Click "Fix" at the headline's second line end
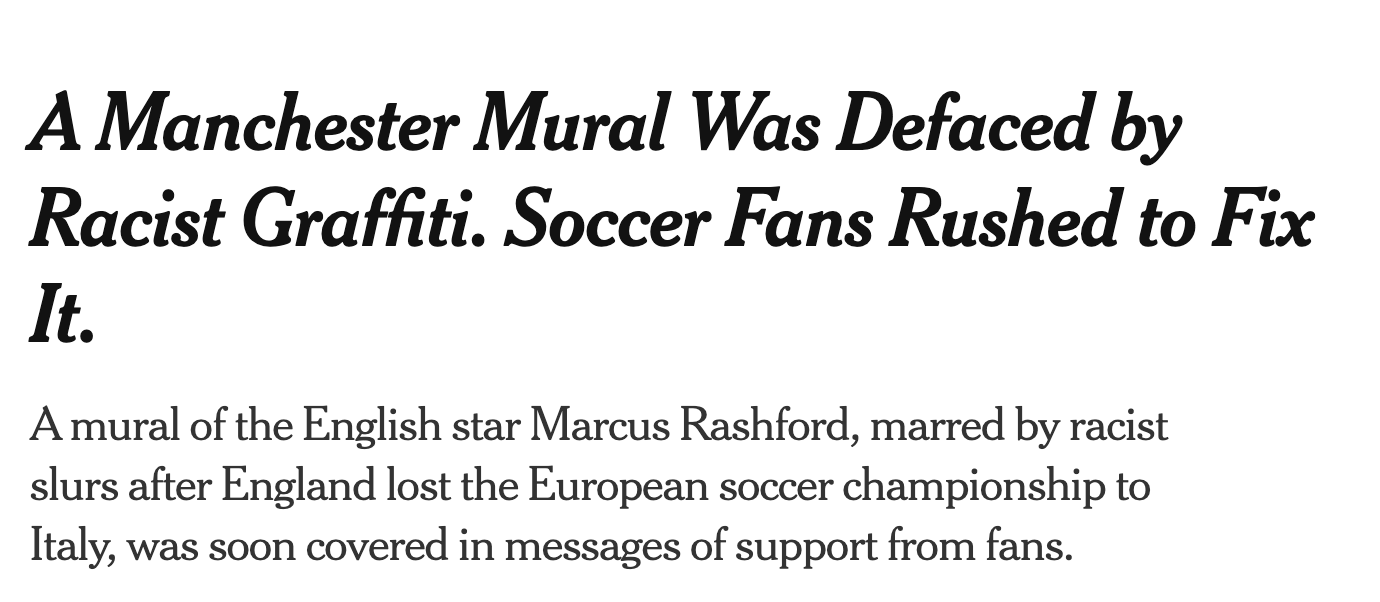Viewport: 1380px width, 602px height. pos(1261,222)
